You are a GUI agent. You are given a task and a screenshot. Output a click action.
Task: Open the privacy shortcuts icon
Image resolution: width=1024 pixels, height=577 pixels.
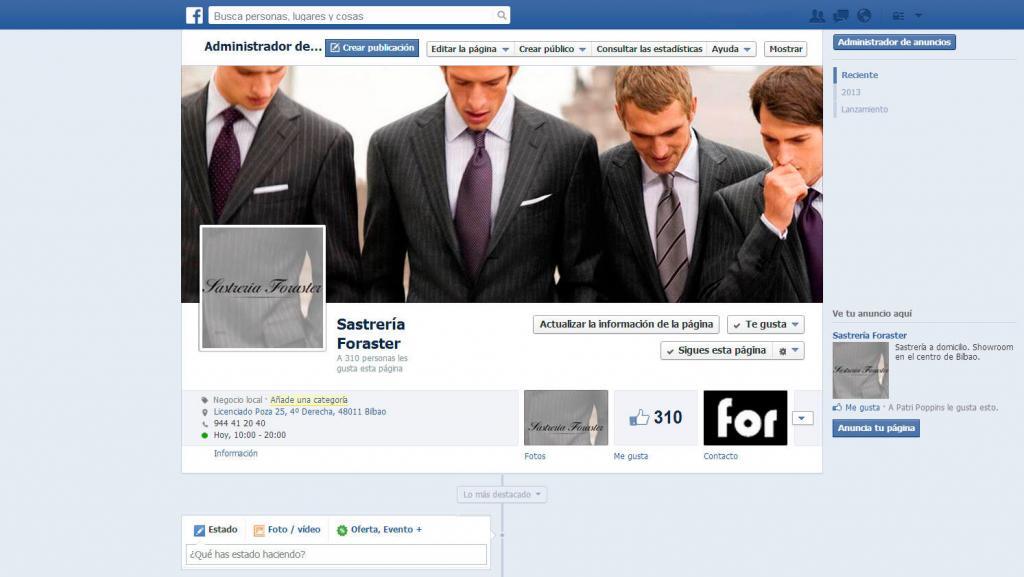(898, 15)
